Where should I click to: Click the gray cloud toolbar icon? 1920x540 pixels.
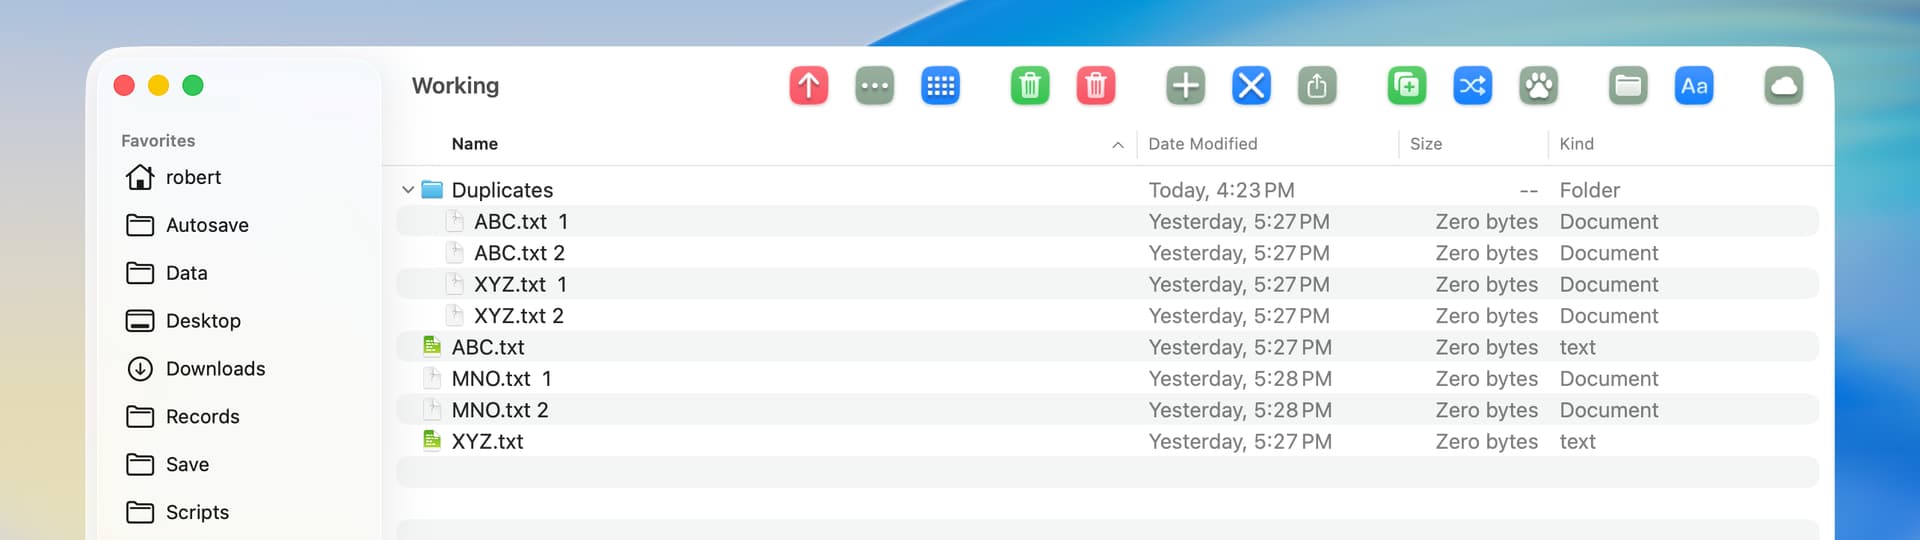[x=1783, y=86]
